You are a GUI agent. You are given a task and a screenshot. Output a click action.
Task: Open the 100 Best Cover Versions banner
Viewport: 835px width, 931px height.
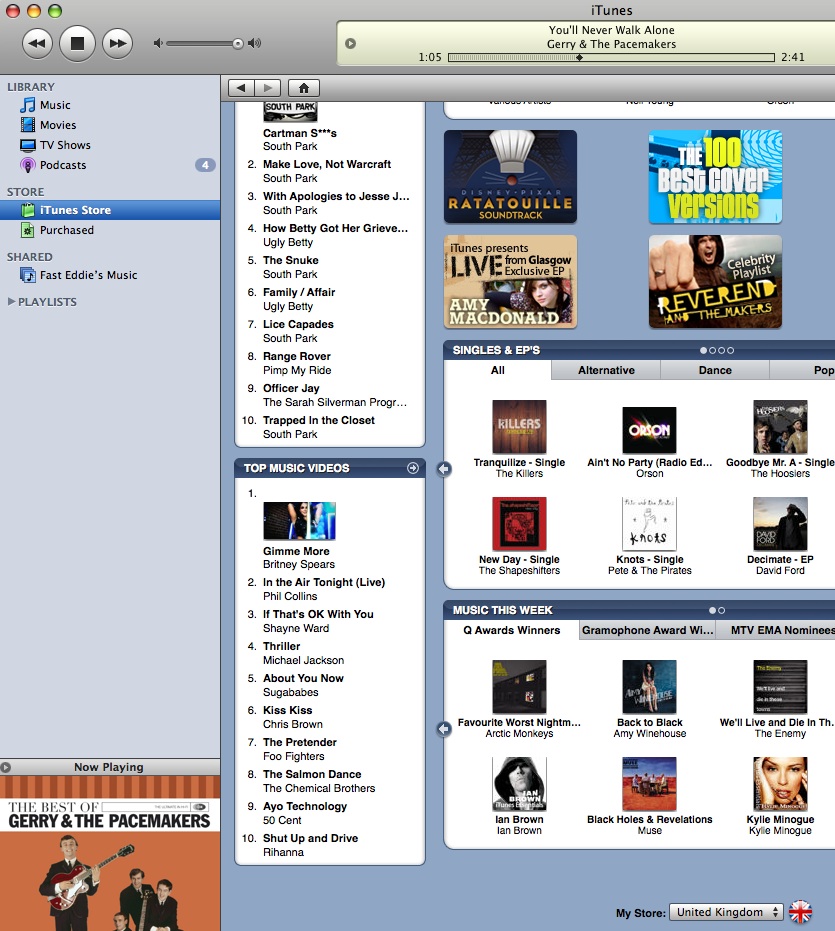click(x=715, y=177)
